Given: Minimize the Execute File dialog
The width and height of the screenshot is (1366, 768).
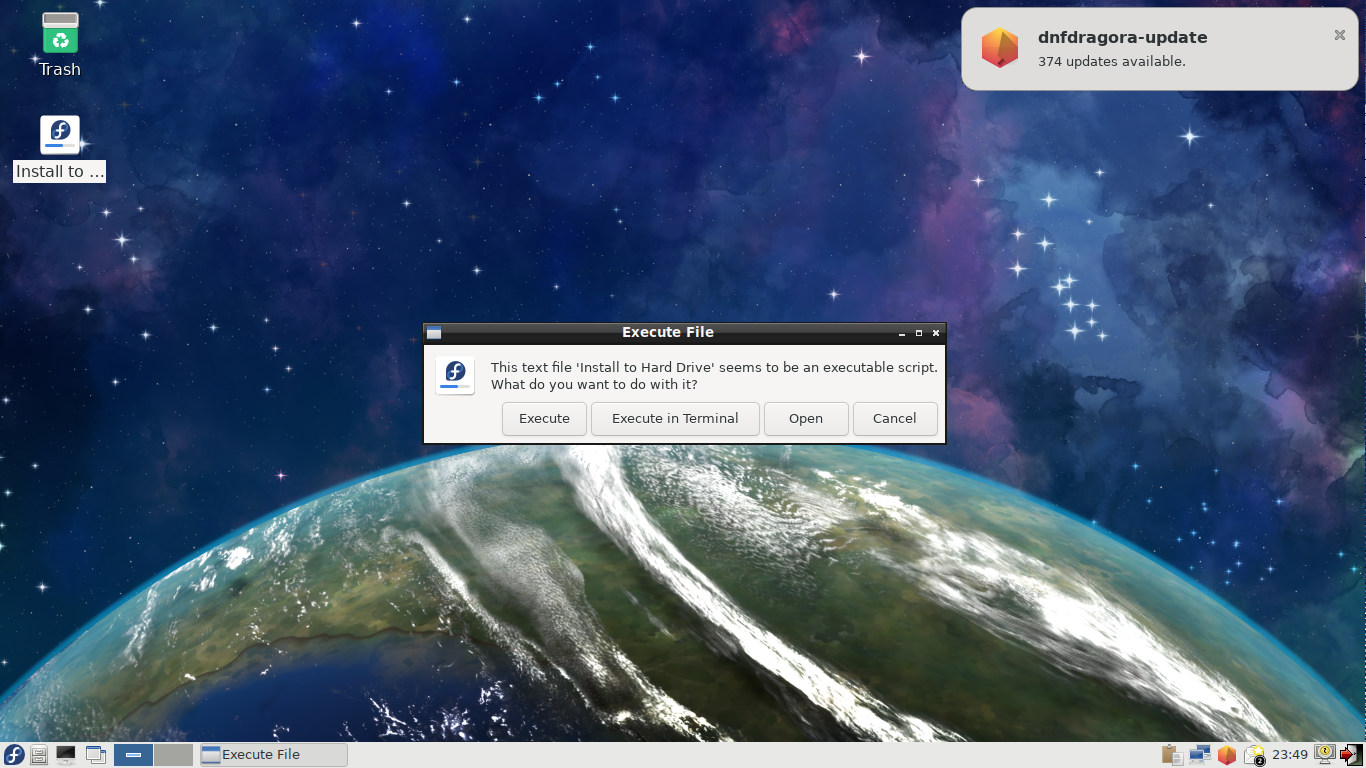Looking at the screenshot, I should pos(902,333).
